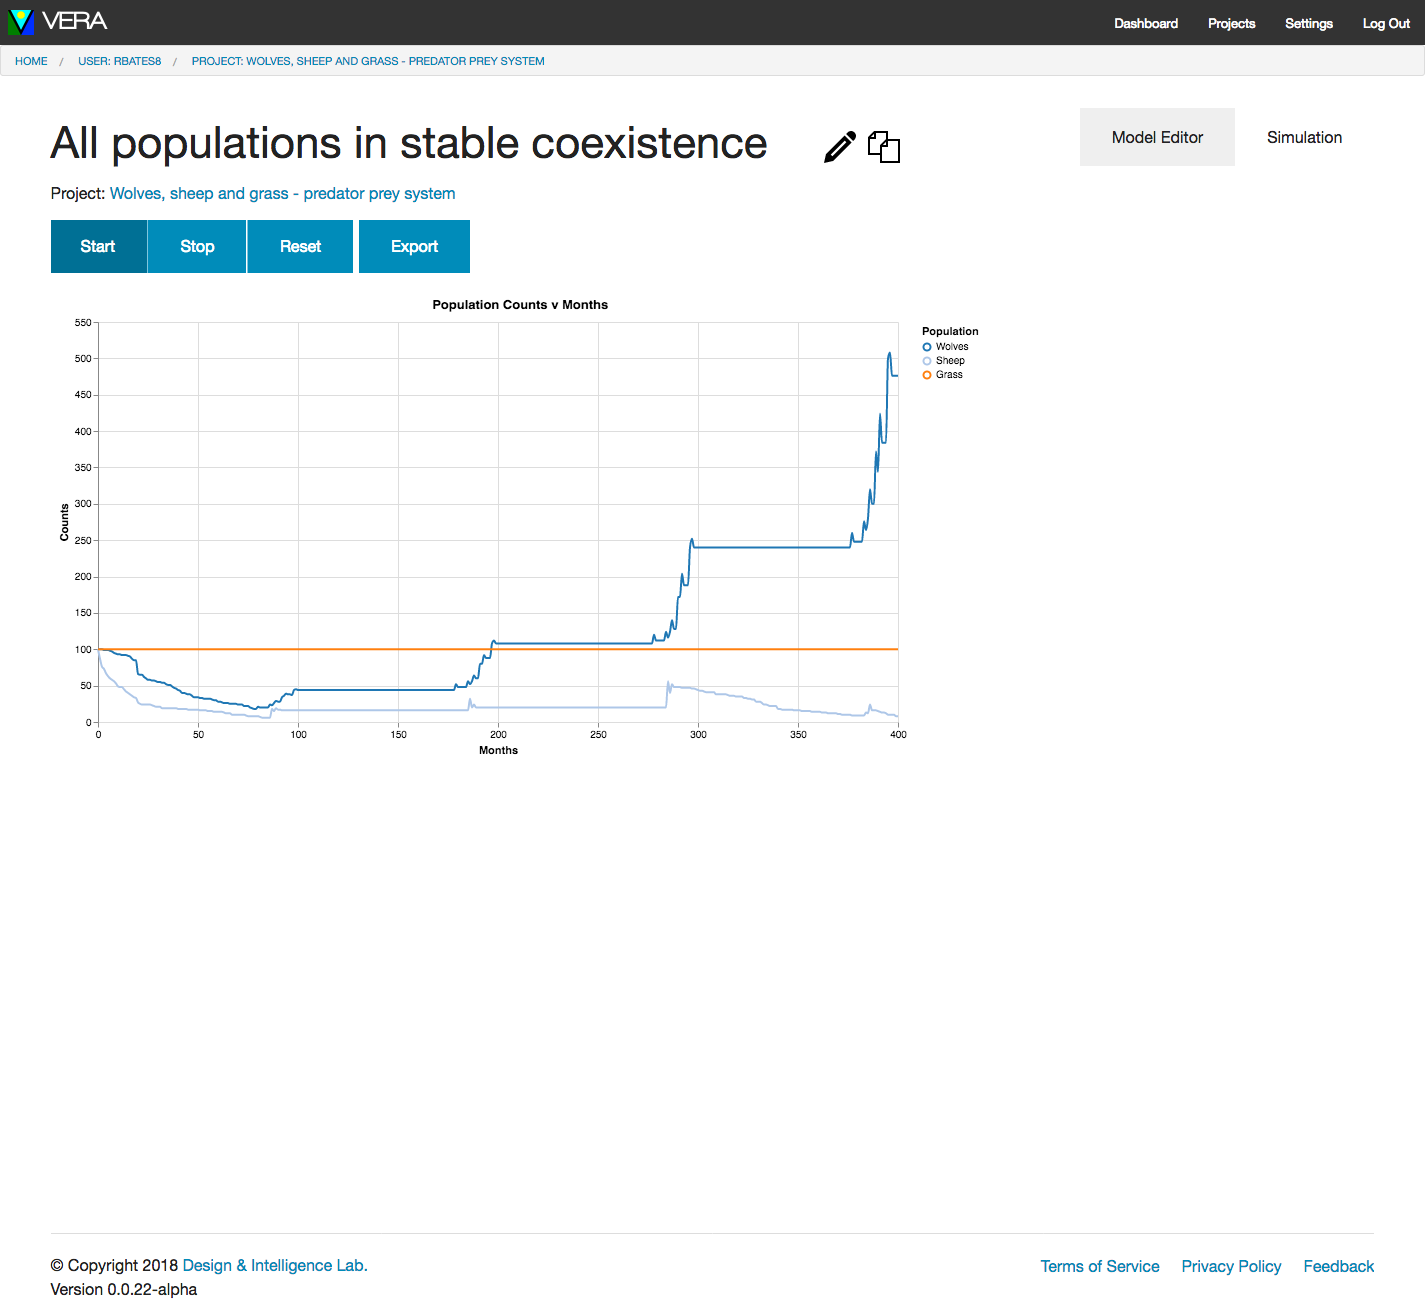The image size is (1425, 1301).
Task: Go to Projects in the navbar
Action: (1231, 23)
